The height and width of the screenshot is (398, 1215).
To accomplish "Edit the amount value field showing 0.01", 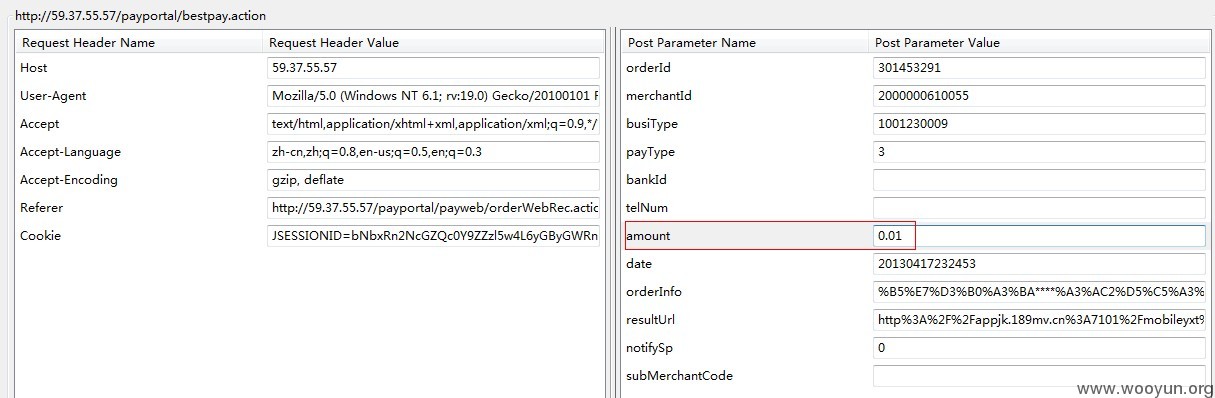I will [x=1039, y=236].
